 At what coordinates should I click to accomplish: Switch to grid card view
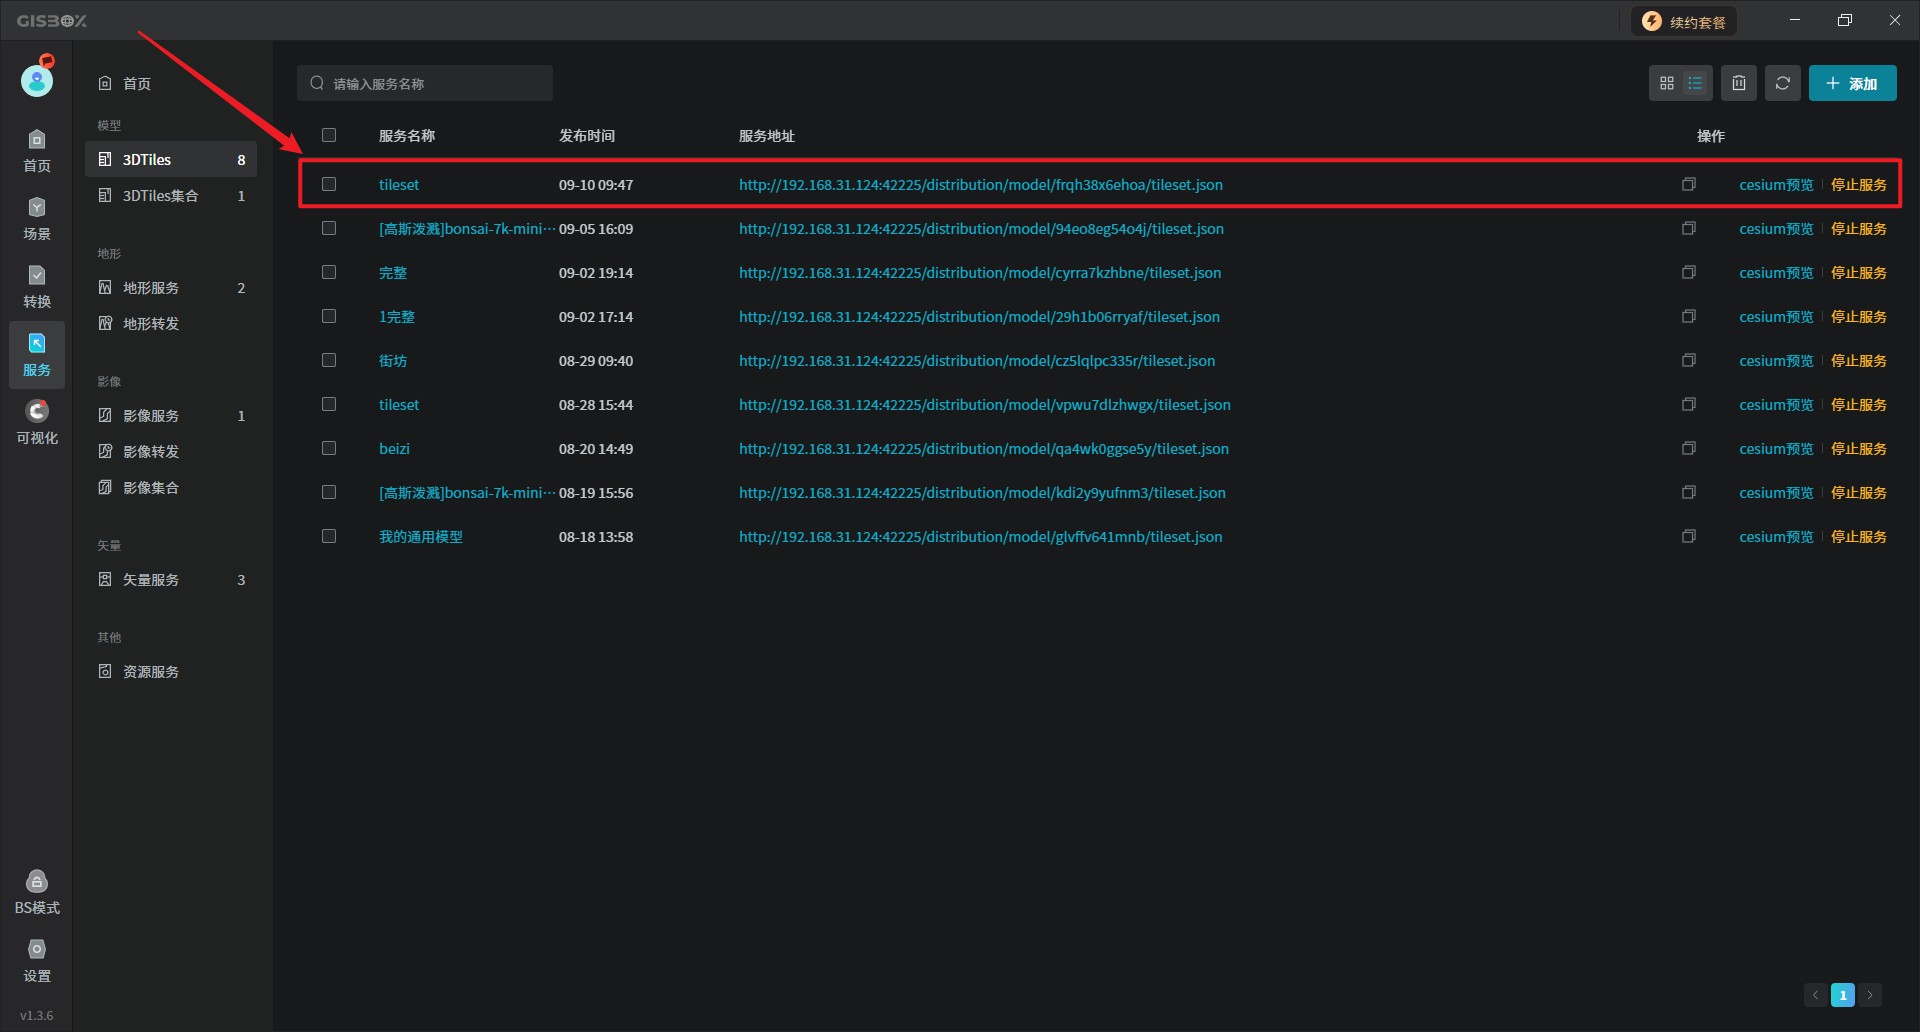pyautogui.click(x=1666, y=84)
